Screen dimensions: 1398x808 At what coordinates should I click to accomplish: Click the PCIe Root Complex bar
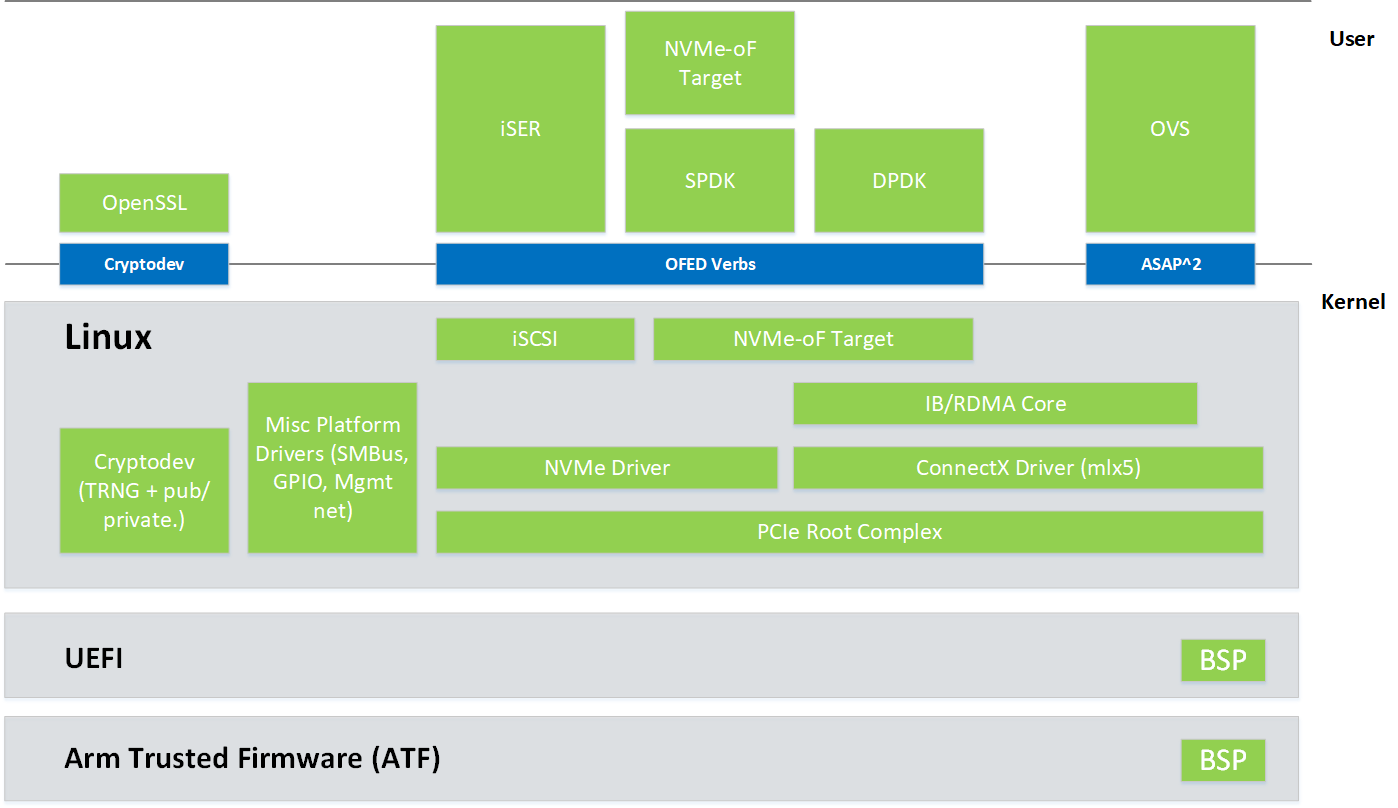(849, 531)
